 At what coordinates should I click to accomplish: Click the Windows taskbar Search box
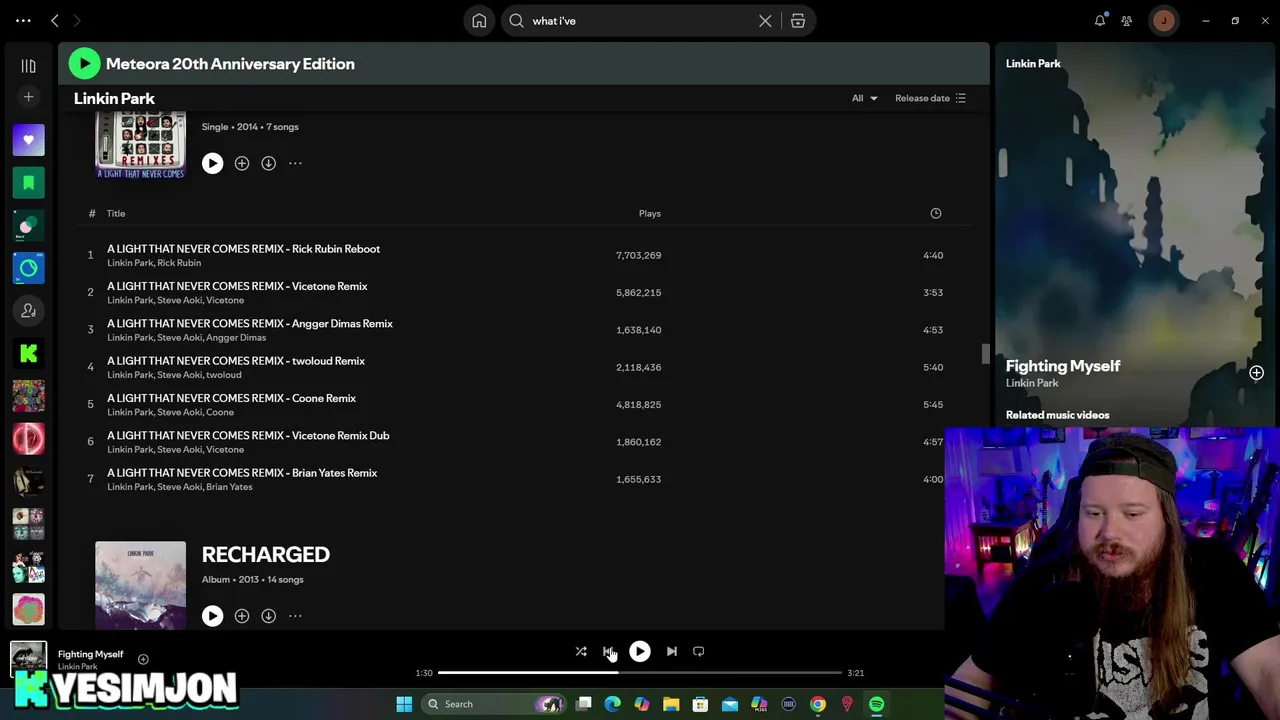(x=492, y=704)
